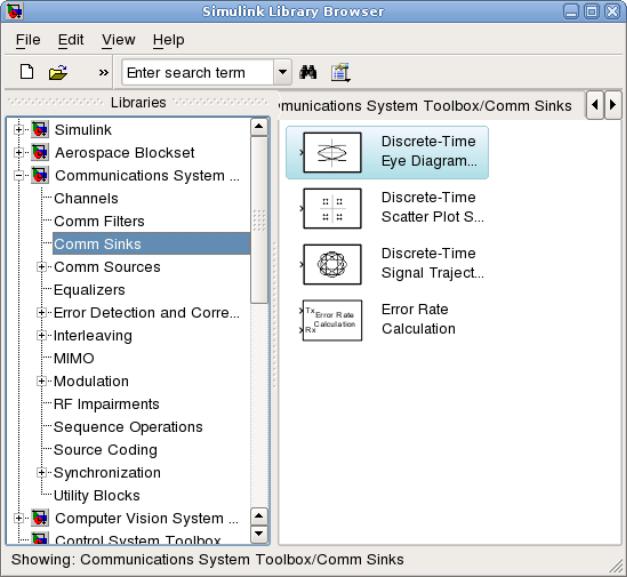Screen dimensions: 627x577
Task: Click in the Enter search term field
Action: point(198,72)
